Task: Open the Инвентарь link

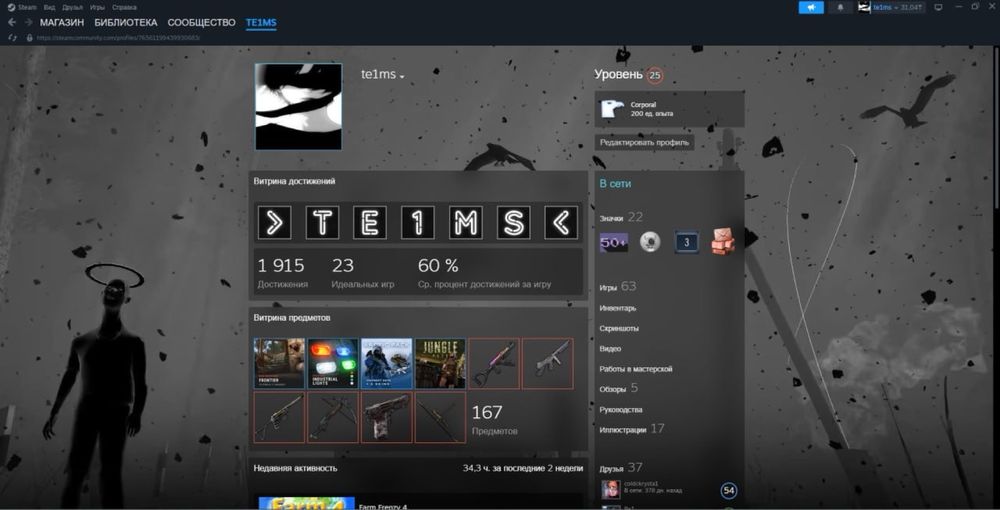Action: (x=617, y=309)
